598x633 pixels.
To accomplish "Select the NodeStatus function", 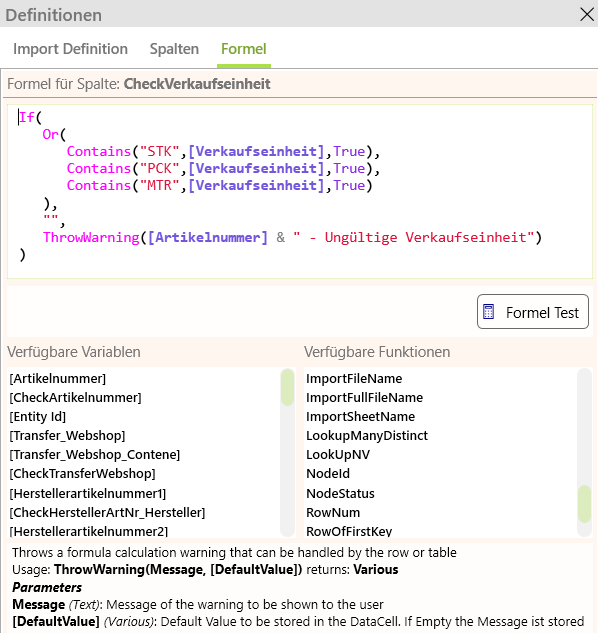I will click(x=340, y=493).
